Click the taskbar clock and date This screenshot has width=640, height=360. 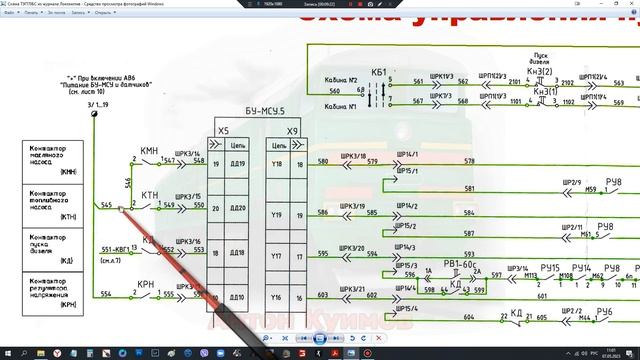pyautogui.click(x=611, y=353)
